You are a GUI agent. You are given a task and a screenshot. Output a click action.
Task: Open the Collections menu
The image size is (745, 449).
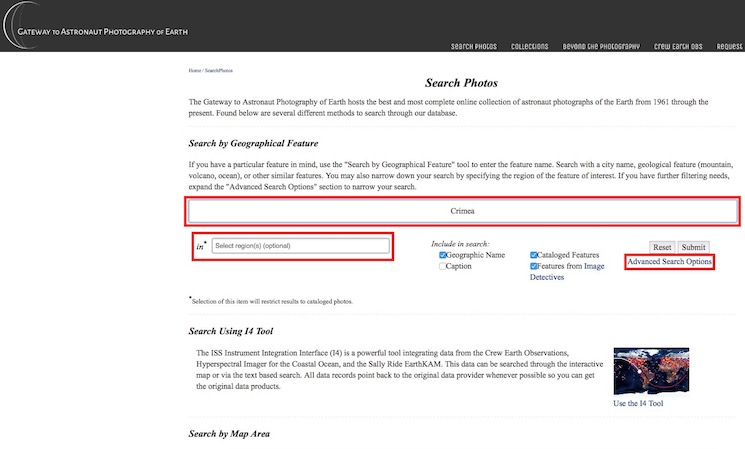(529, 46)
